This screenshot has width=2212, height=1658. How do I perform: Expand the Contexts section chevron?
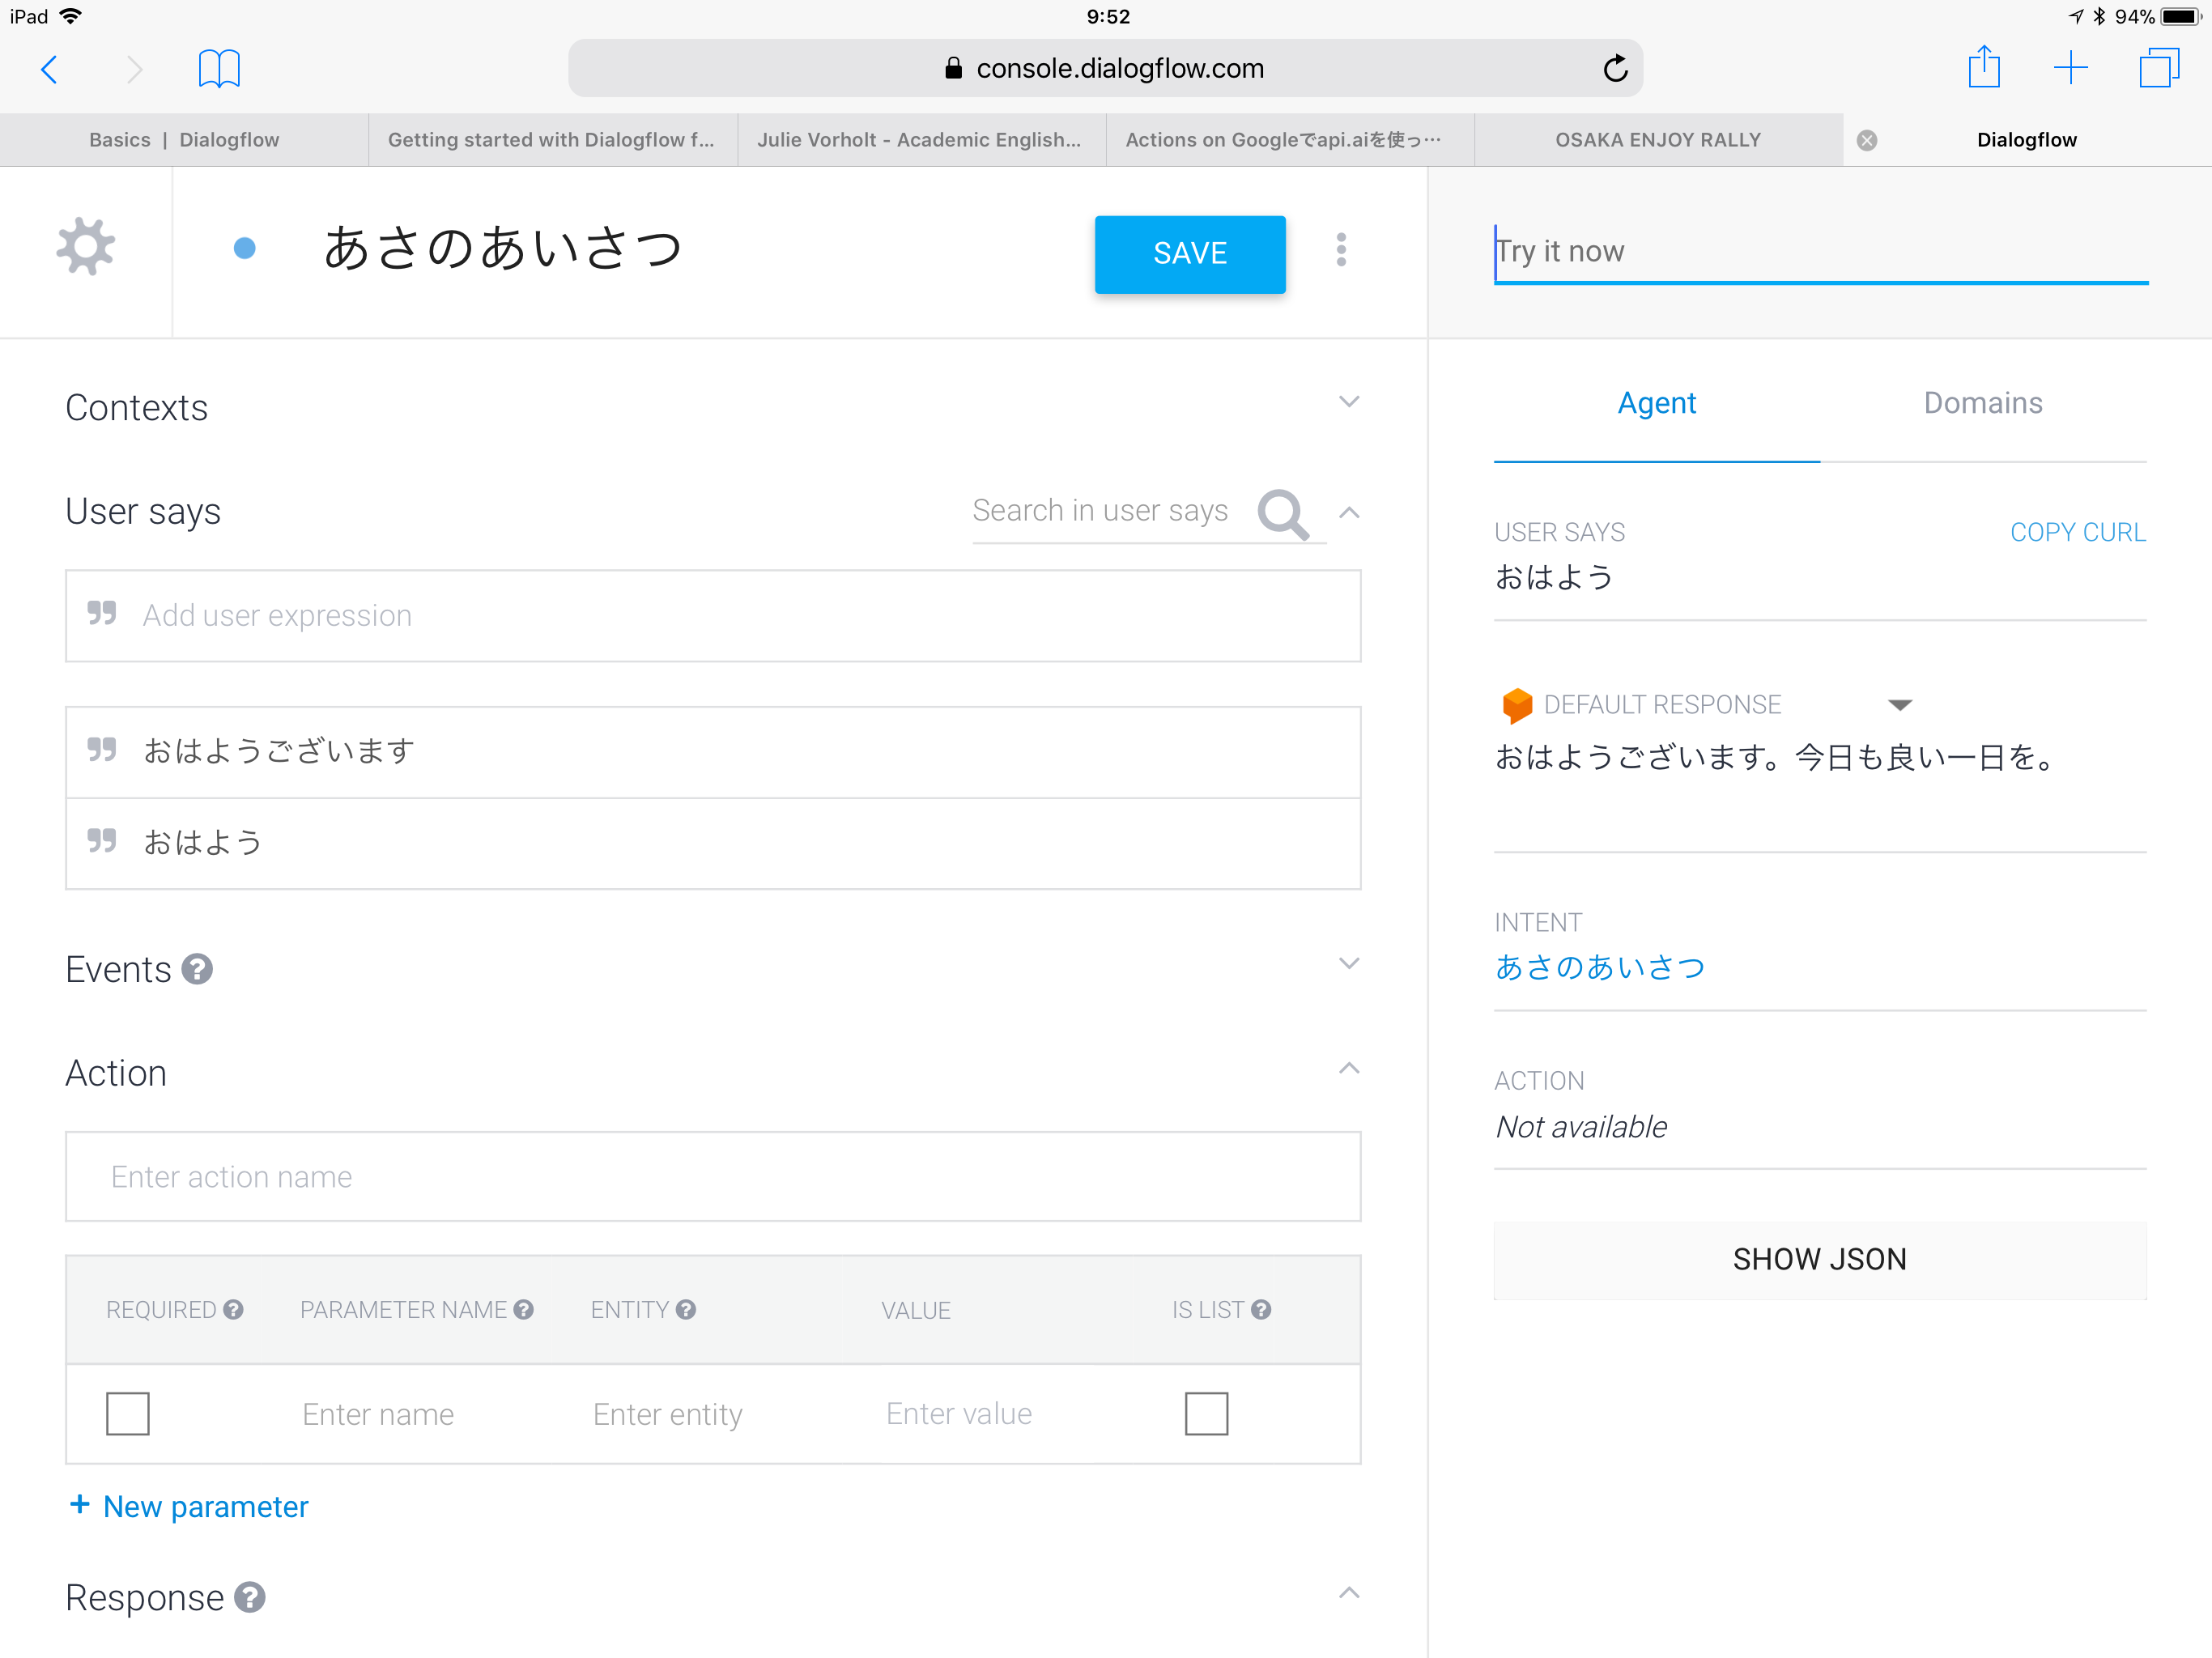(x=1349, y=402)
